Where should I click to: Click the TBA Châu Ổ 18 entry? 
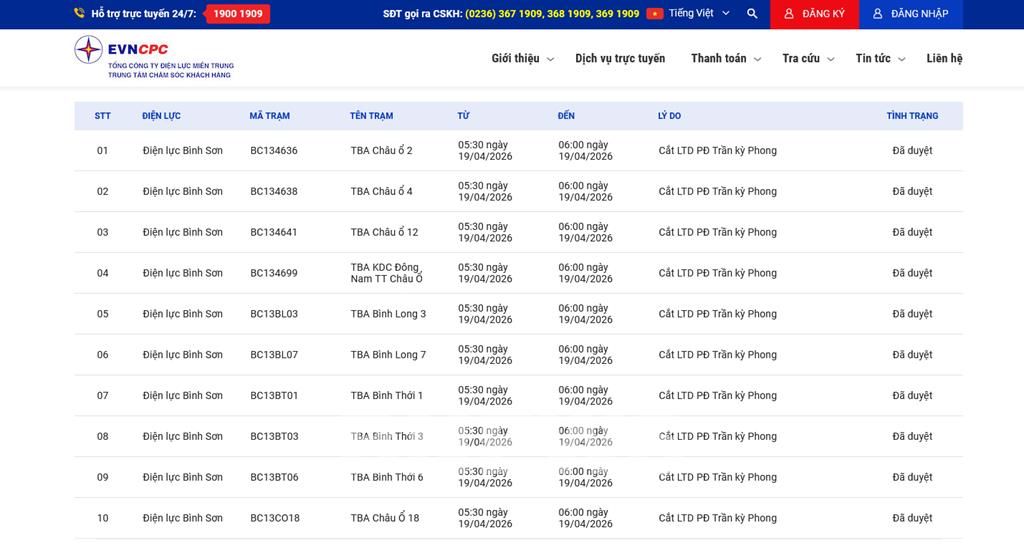point(385,518)
